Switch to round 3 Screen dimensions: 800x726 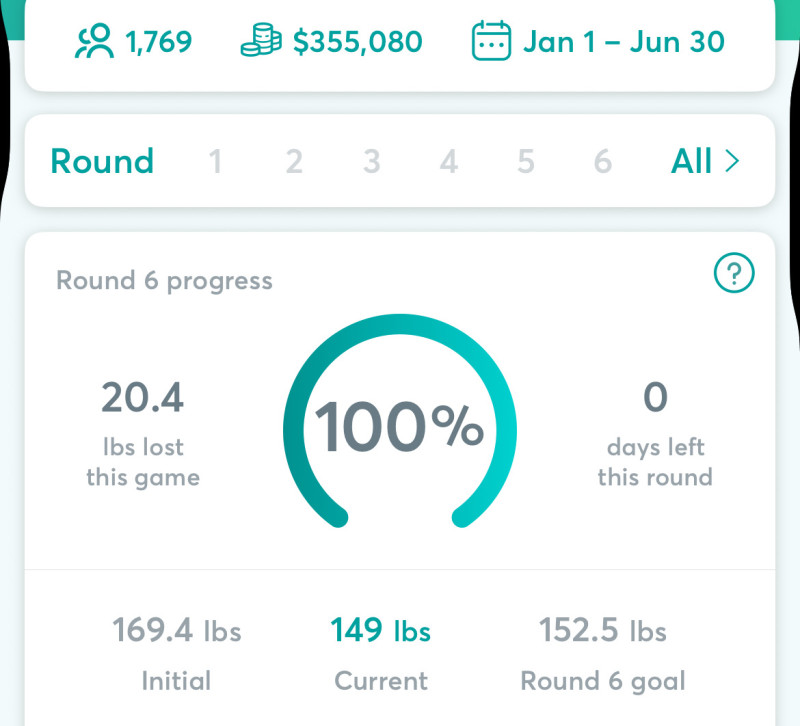[x=371, y=162]
